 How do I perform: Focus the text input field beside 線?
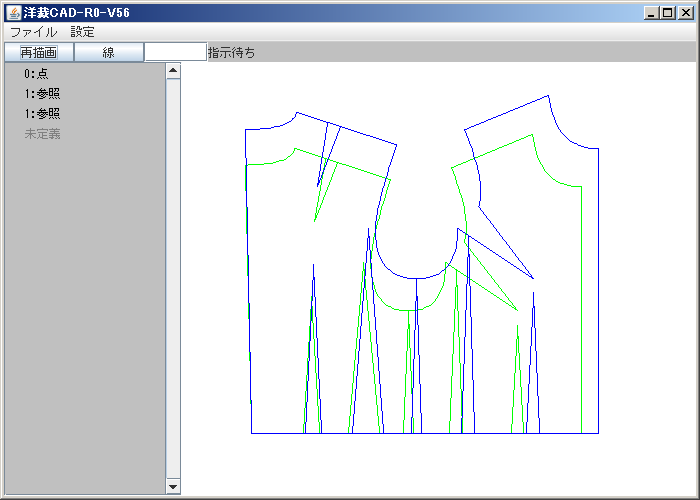175,52
